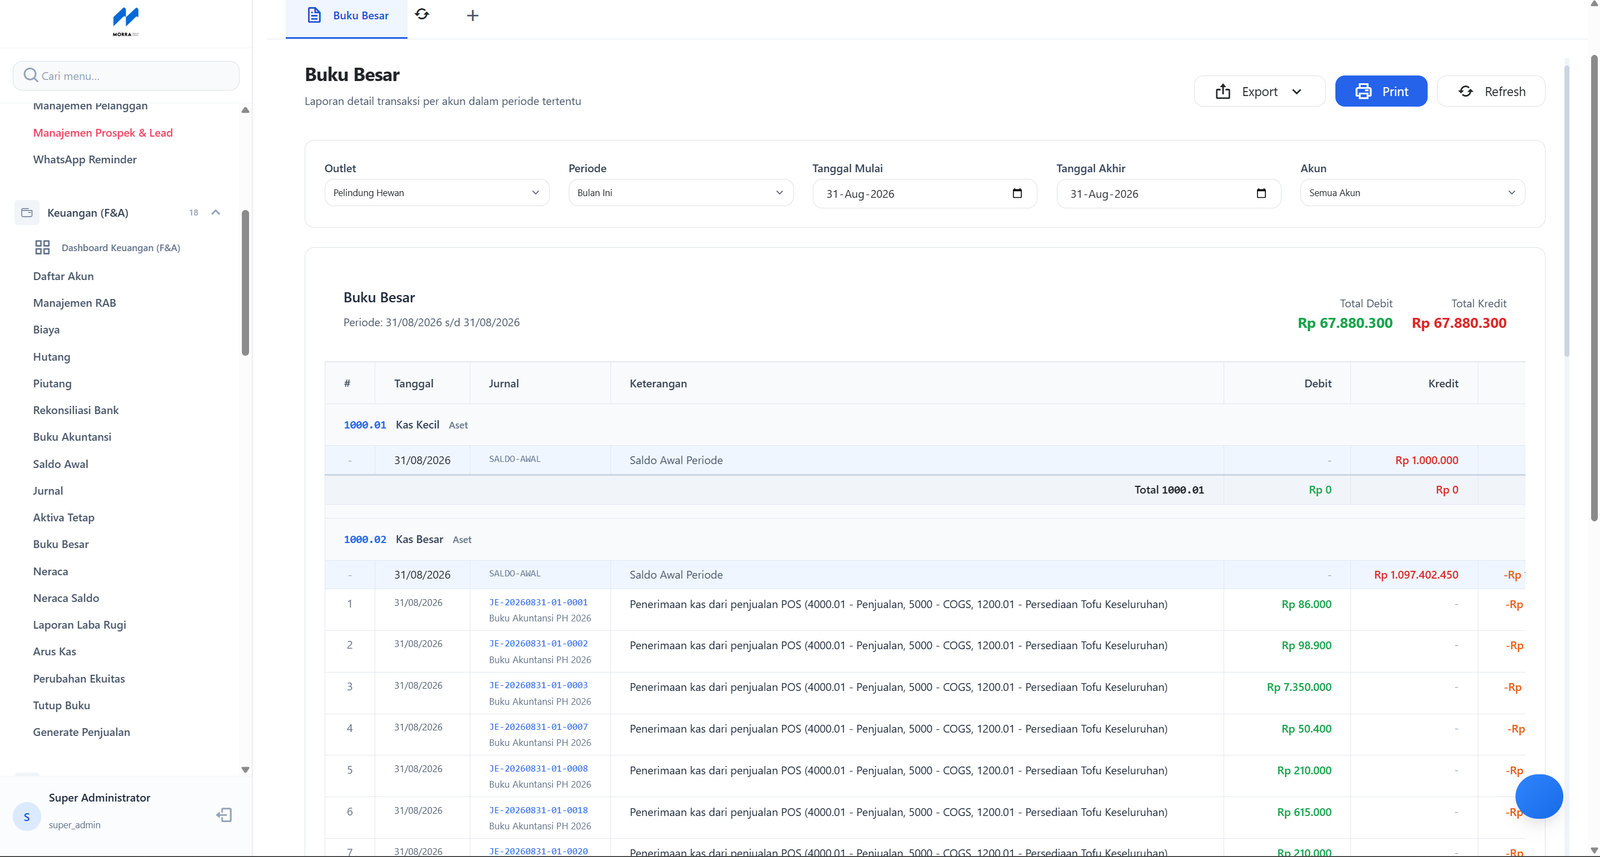Screen dimensions: 1600x857
Task: Click the page vertical scrollbar thumb
Action: pos(1594,287)
